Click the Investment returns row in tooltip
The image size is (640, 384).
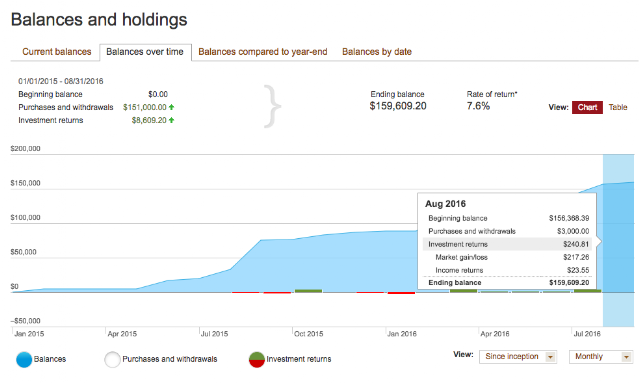click(507, 244)
